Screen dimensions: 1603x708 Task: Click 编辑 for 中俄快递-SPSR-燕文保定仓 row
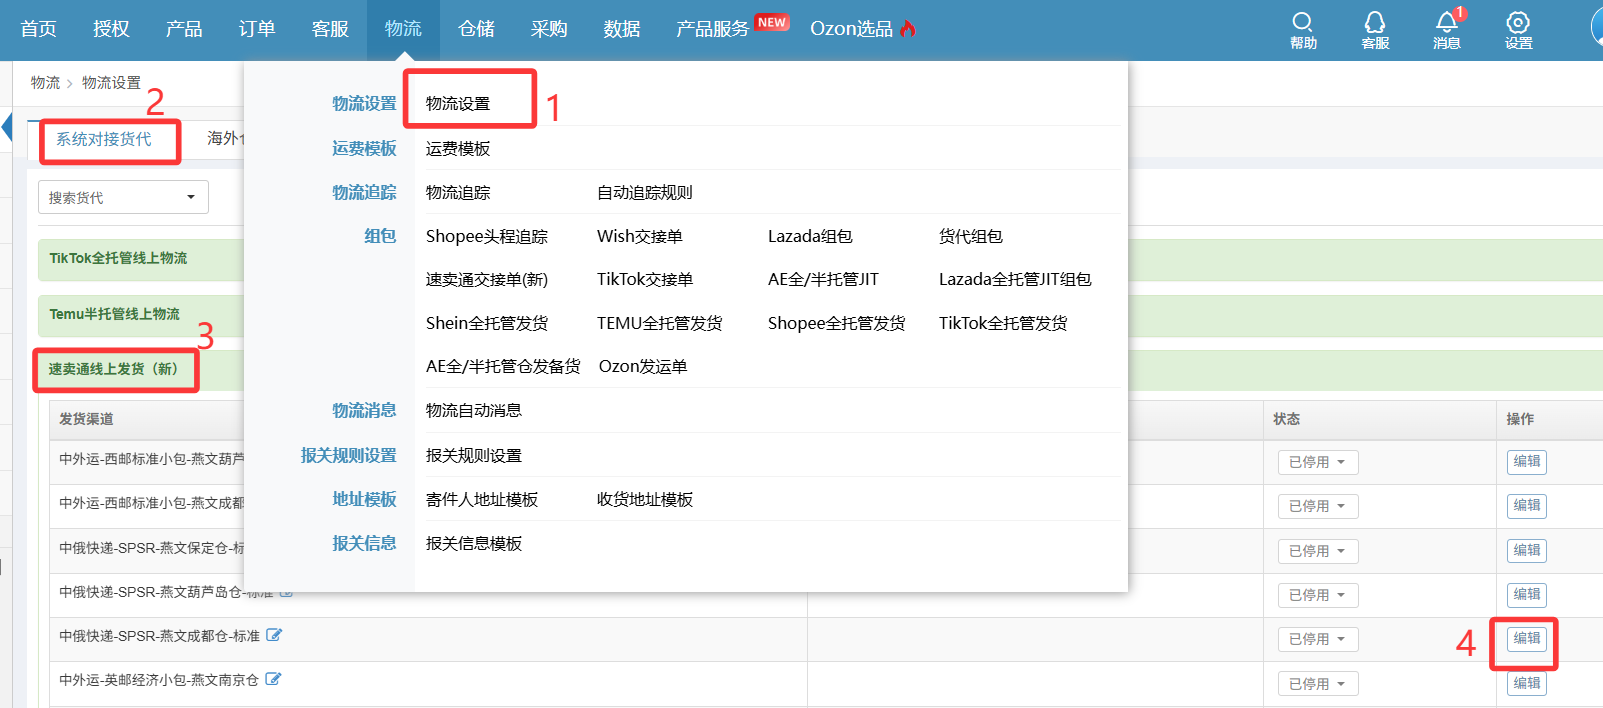[x=1527, y=550]
